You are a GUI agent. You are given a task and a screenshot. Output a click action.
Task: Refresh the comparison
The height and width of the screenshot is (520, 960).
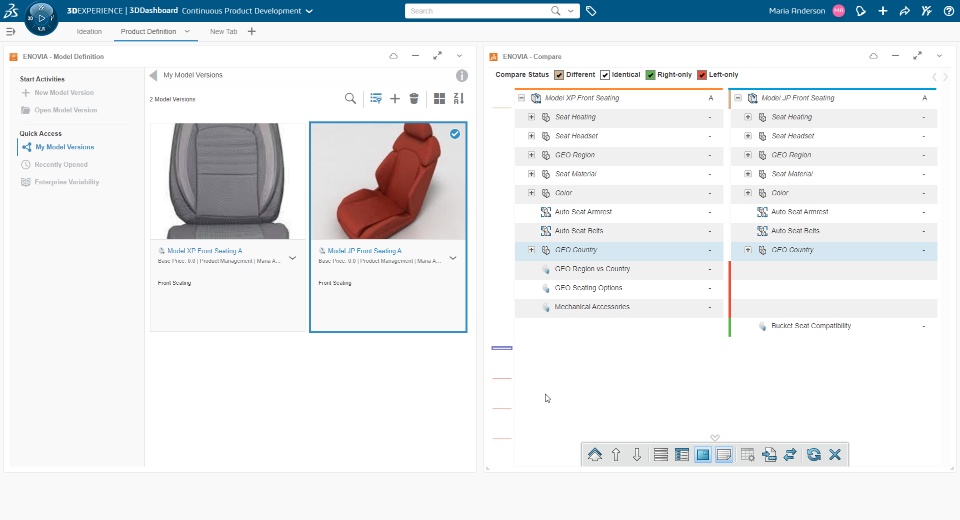point(814,454)
